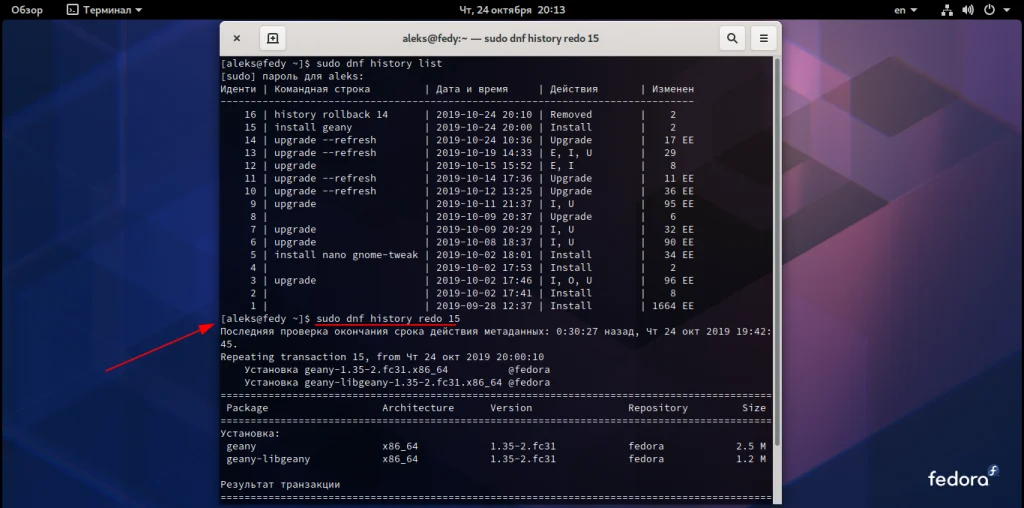The height and width of the screenshot is (508, 1024).
Task: Open the en keyboard layout dropdown
Action: click(x=906, y=10)
